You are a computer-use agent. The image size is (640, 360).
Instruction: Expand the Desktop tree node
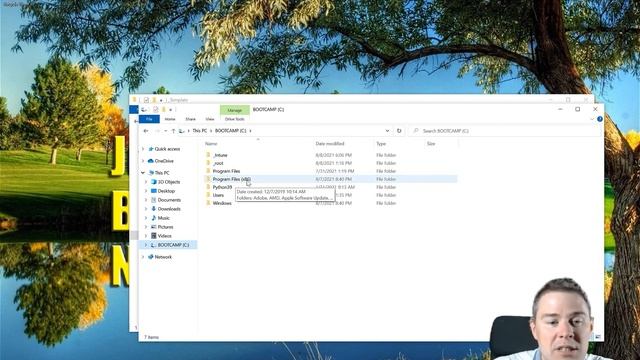pyautogui.click(x=146, y=191)
